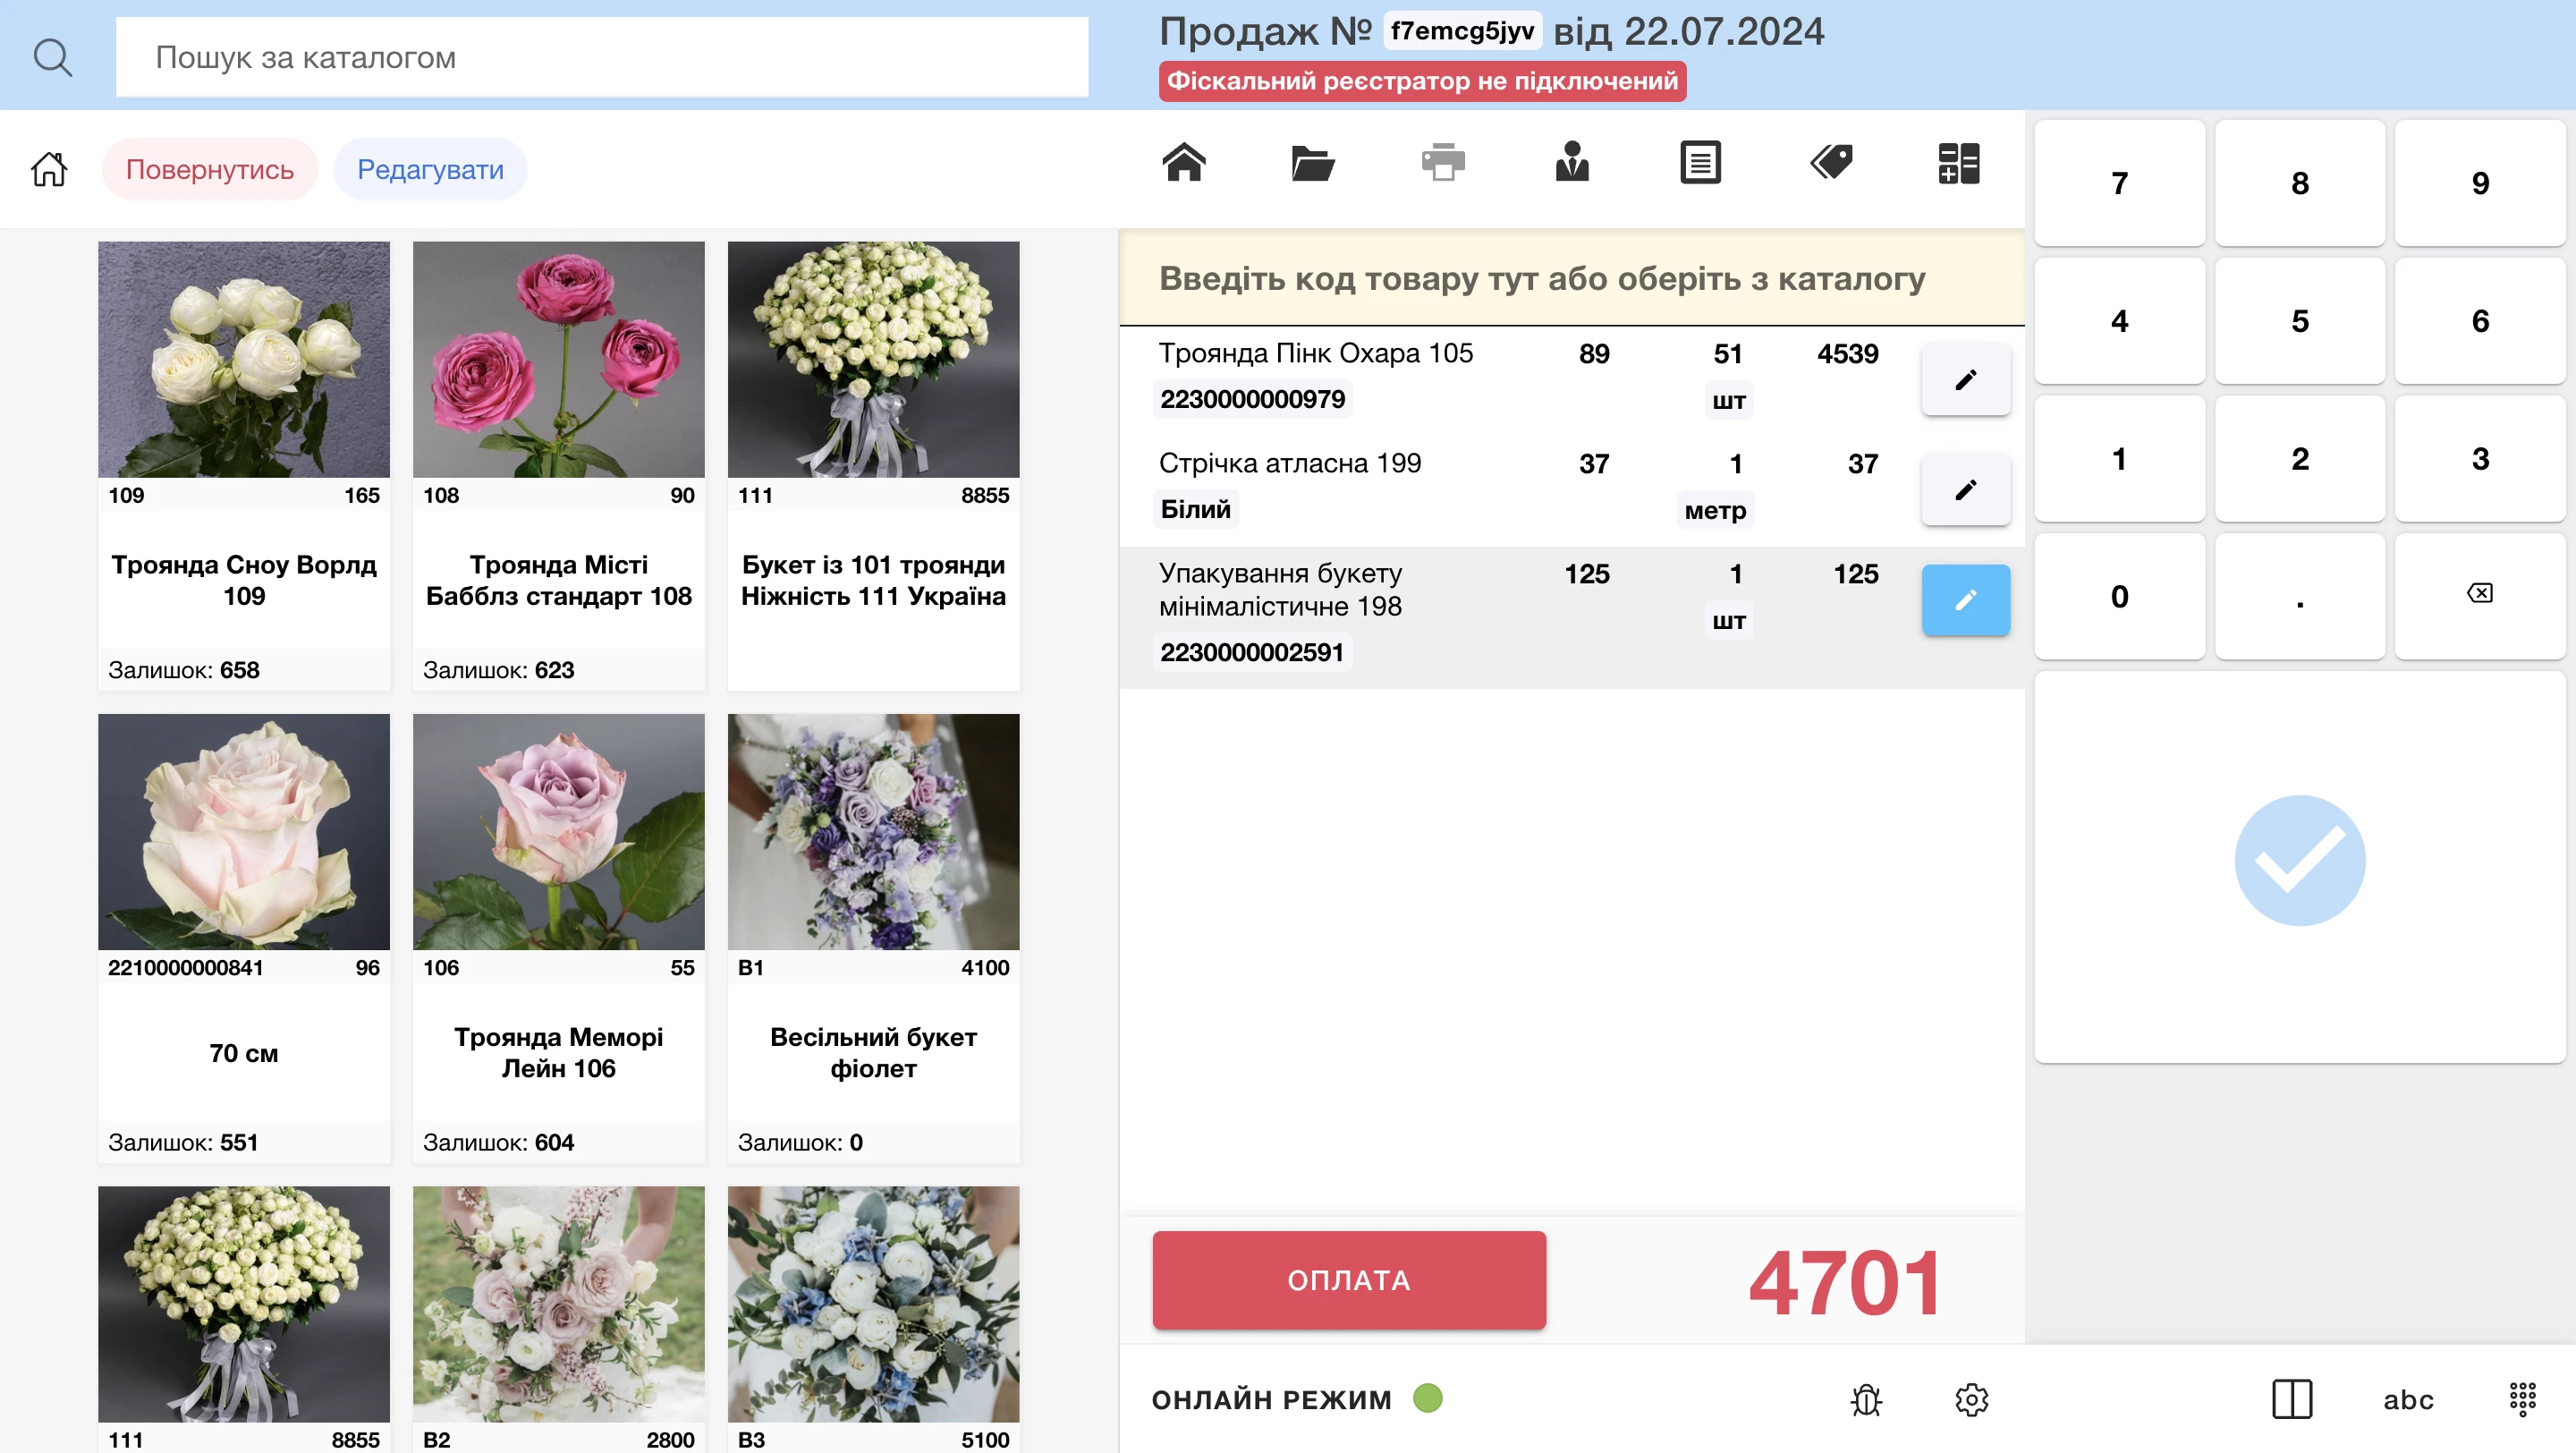Click the keypad backspace icon
Image resolution: width=2576 pixels, height=1453 pixels.
(2479, 594)
